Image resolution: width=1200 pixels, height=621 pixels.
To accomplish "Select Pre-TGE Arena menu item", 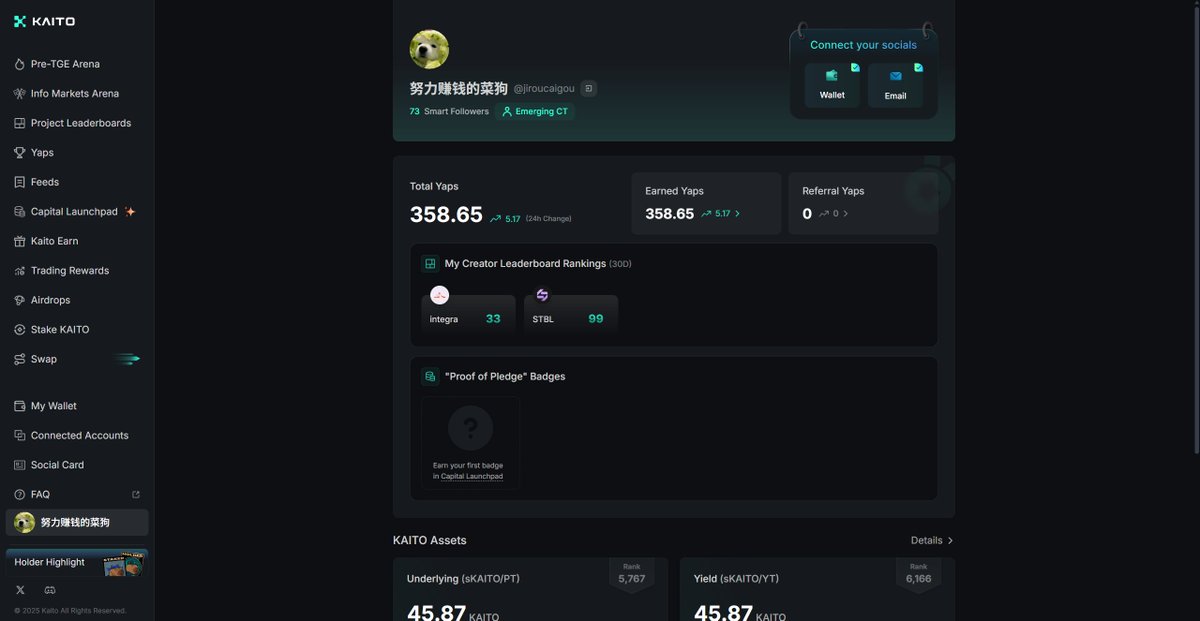I will [x=77, y=64].
